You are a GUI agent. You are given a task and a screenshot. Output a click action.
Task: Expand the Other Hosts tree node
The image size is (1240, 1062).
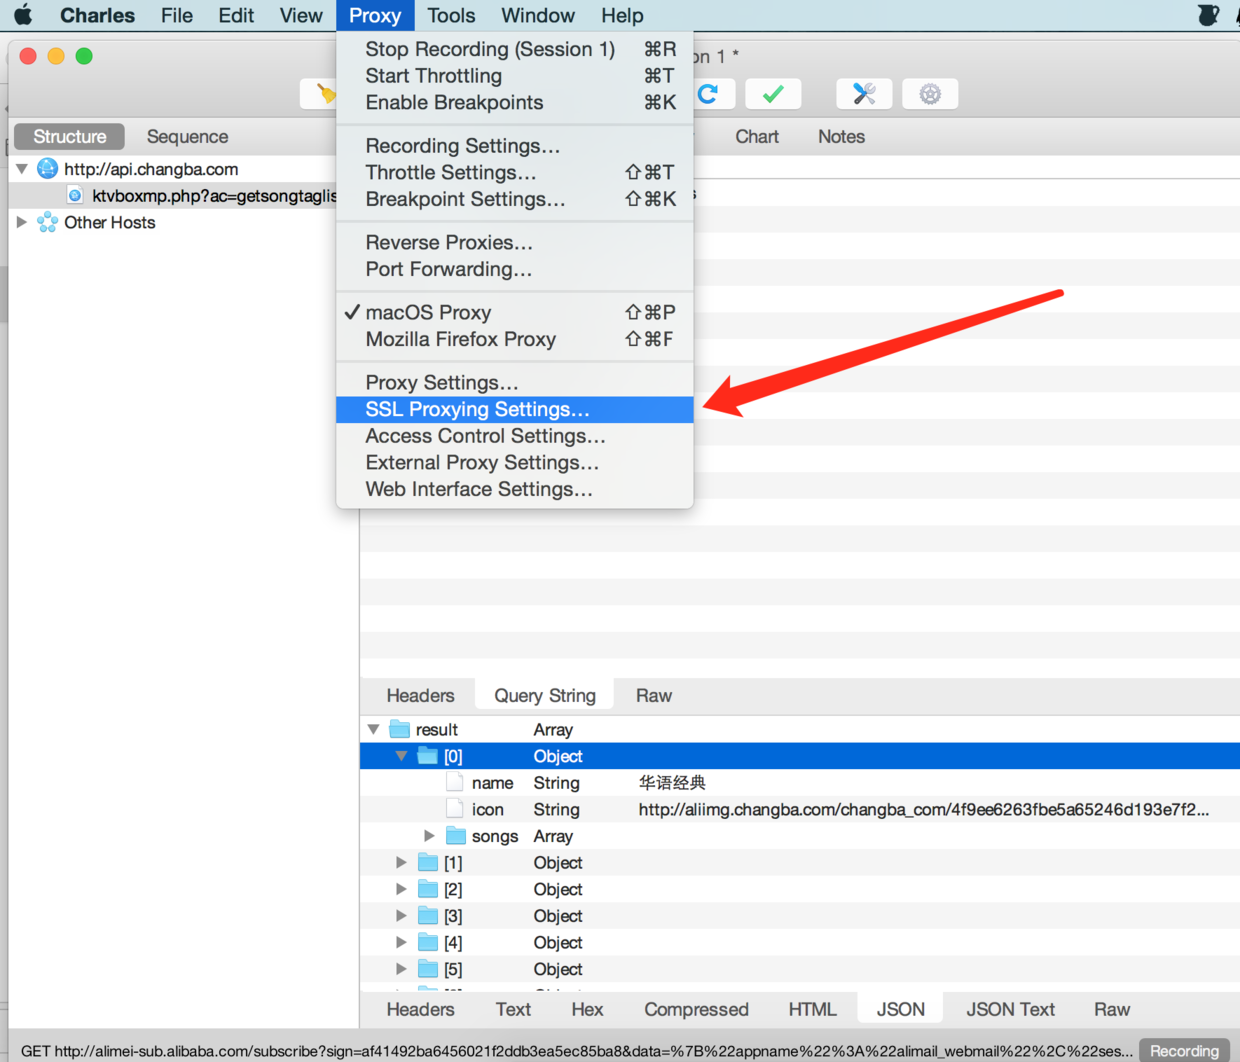(x=22, y=222)
